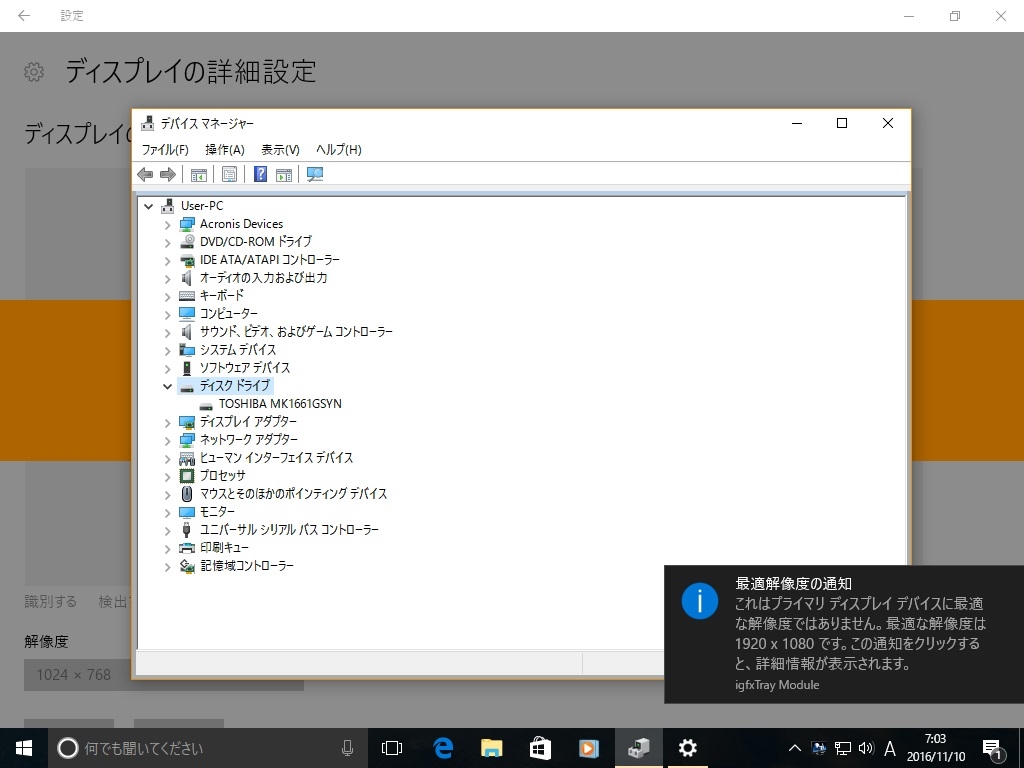Open the 操作(A) menu
Screen dimensions: 1024x768
click(225, 150)
